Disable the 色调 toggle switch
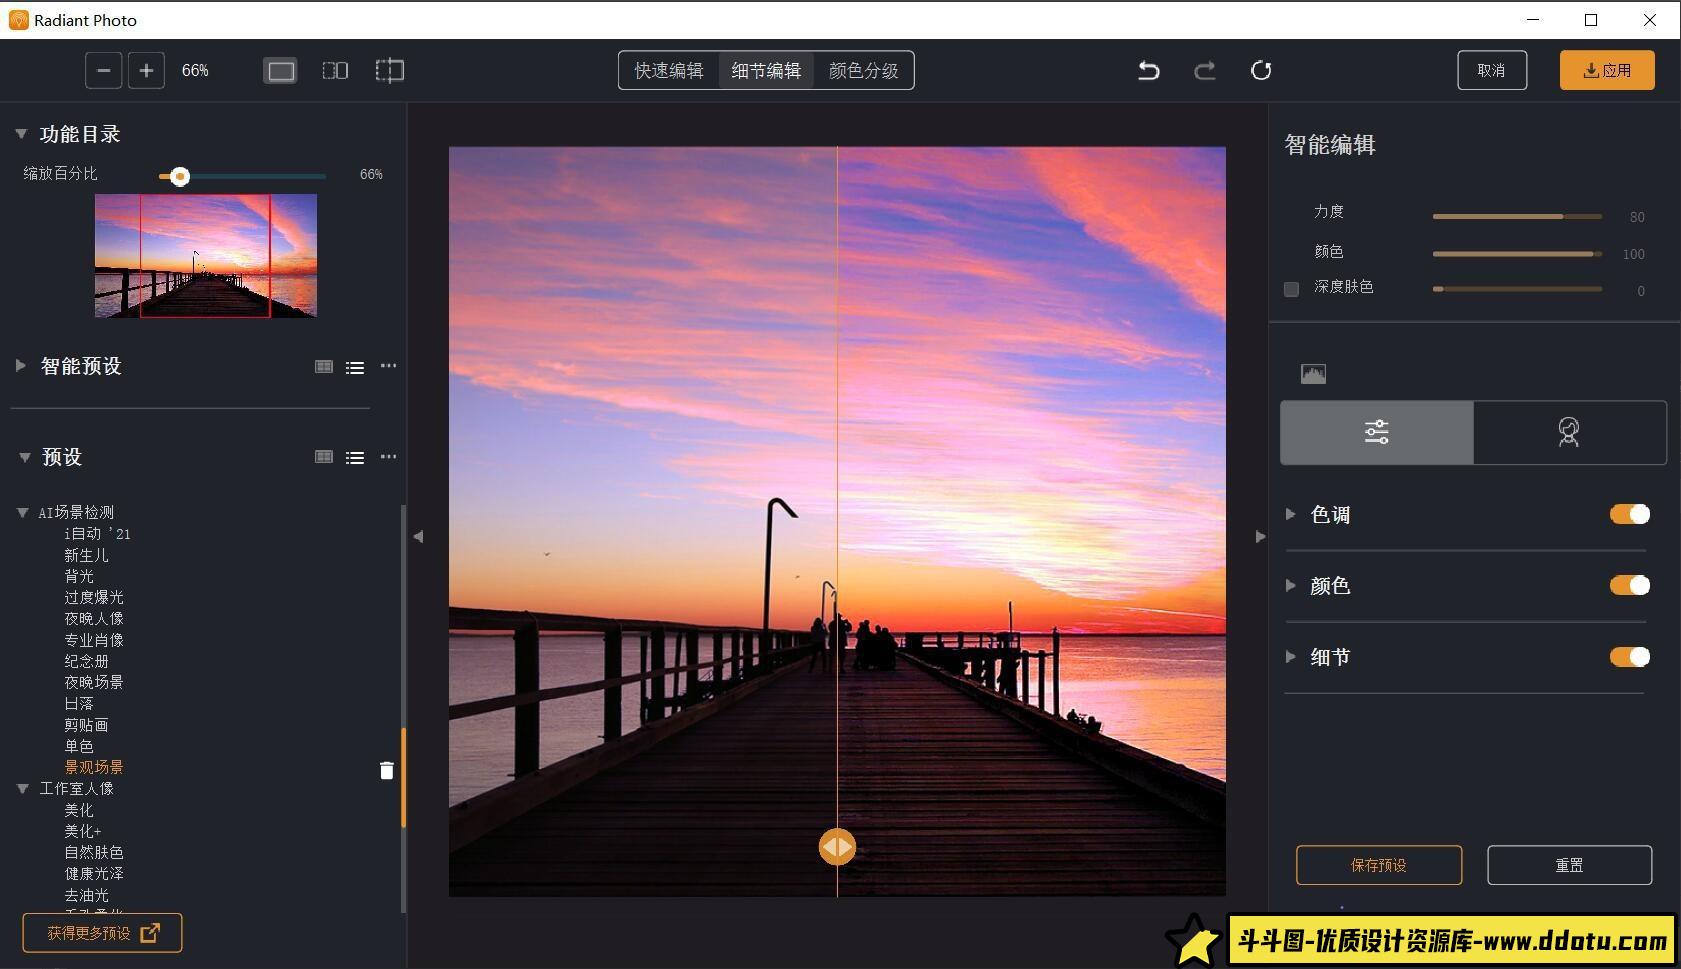The image size is (1681, 969). [1630, 514]
